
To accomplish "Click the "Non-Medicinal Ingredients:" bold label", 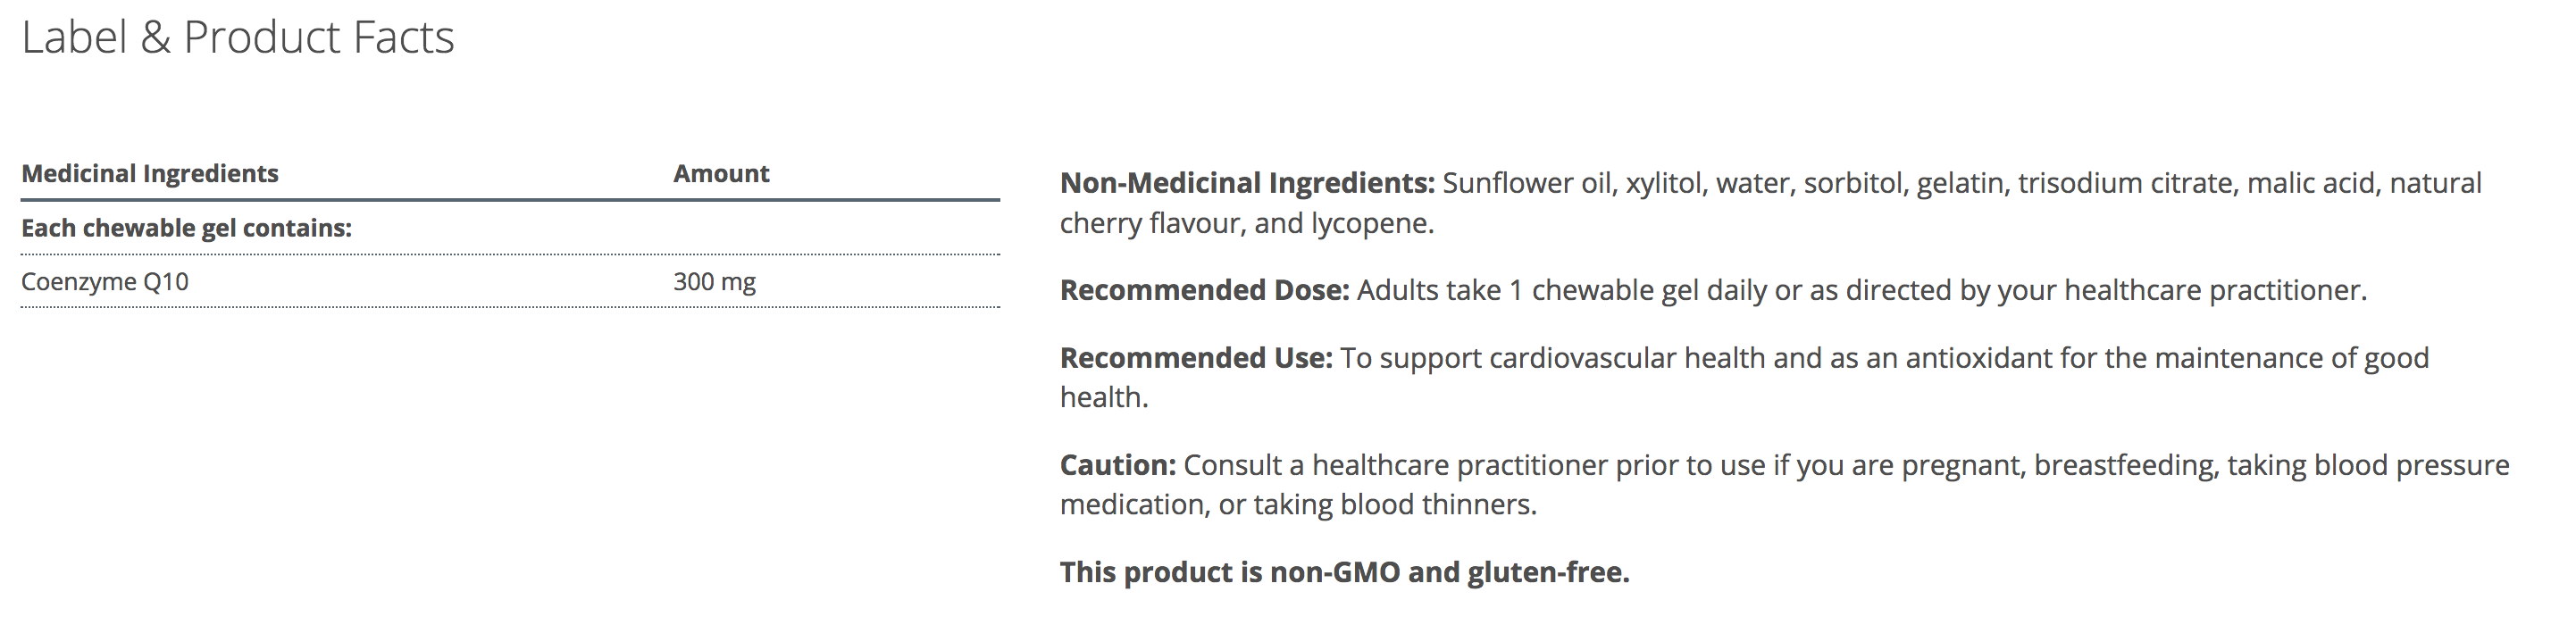I will (1247, 184).
